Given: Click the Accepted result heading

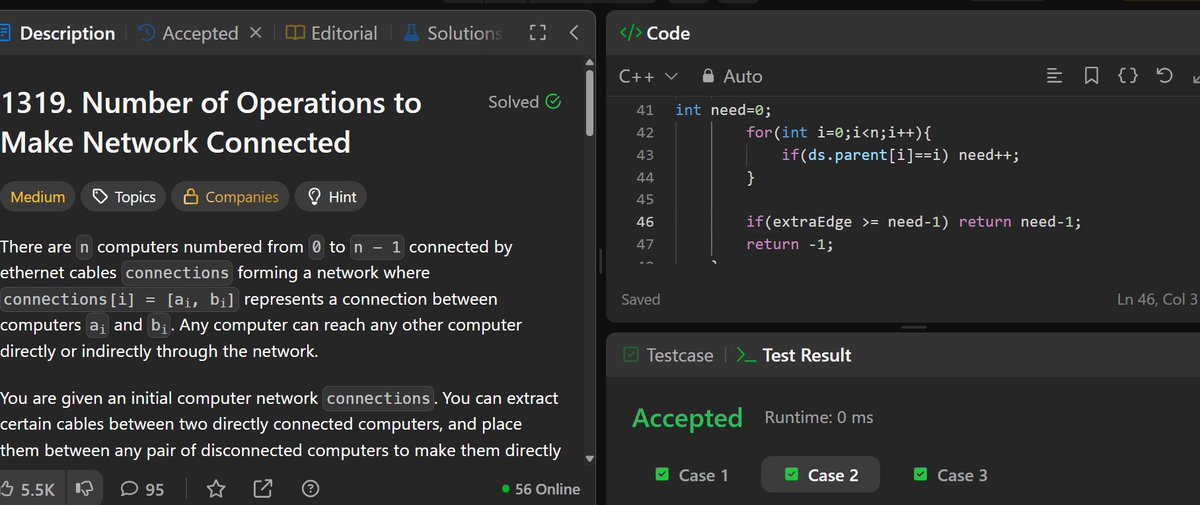Looking at the screenshot, I should click(x=687, y=417).
